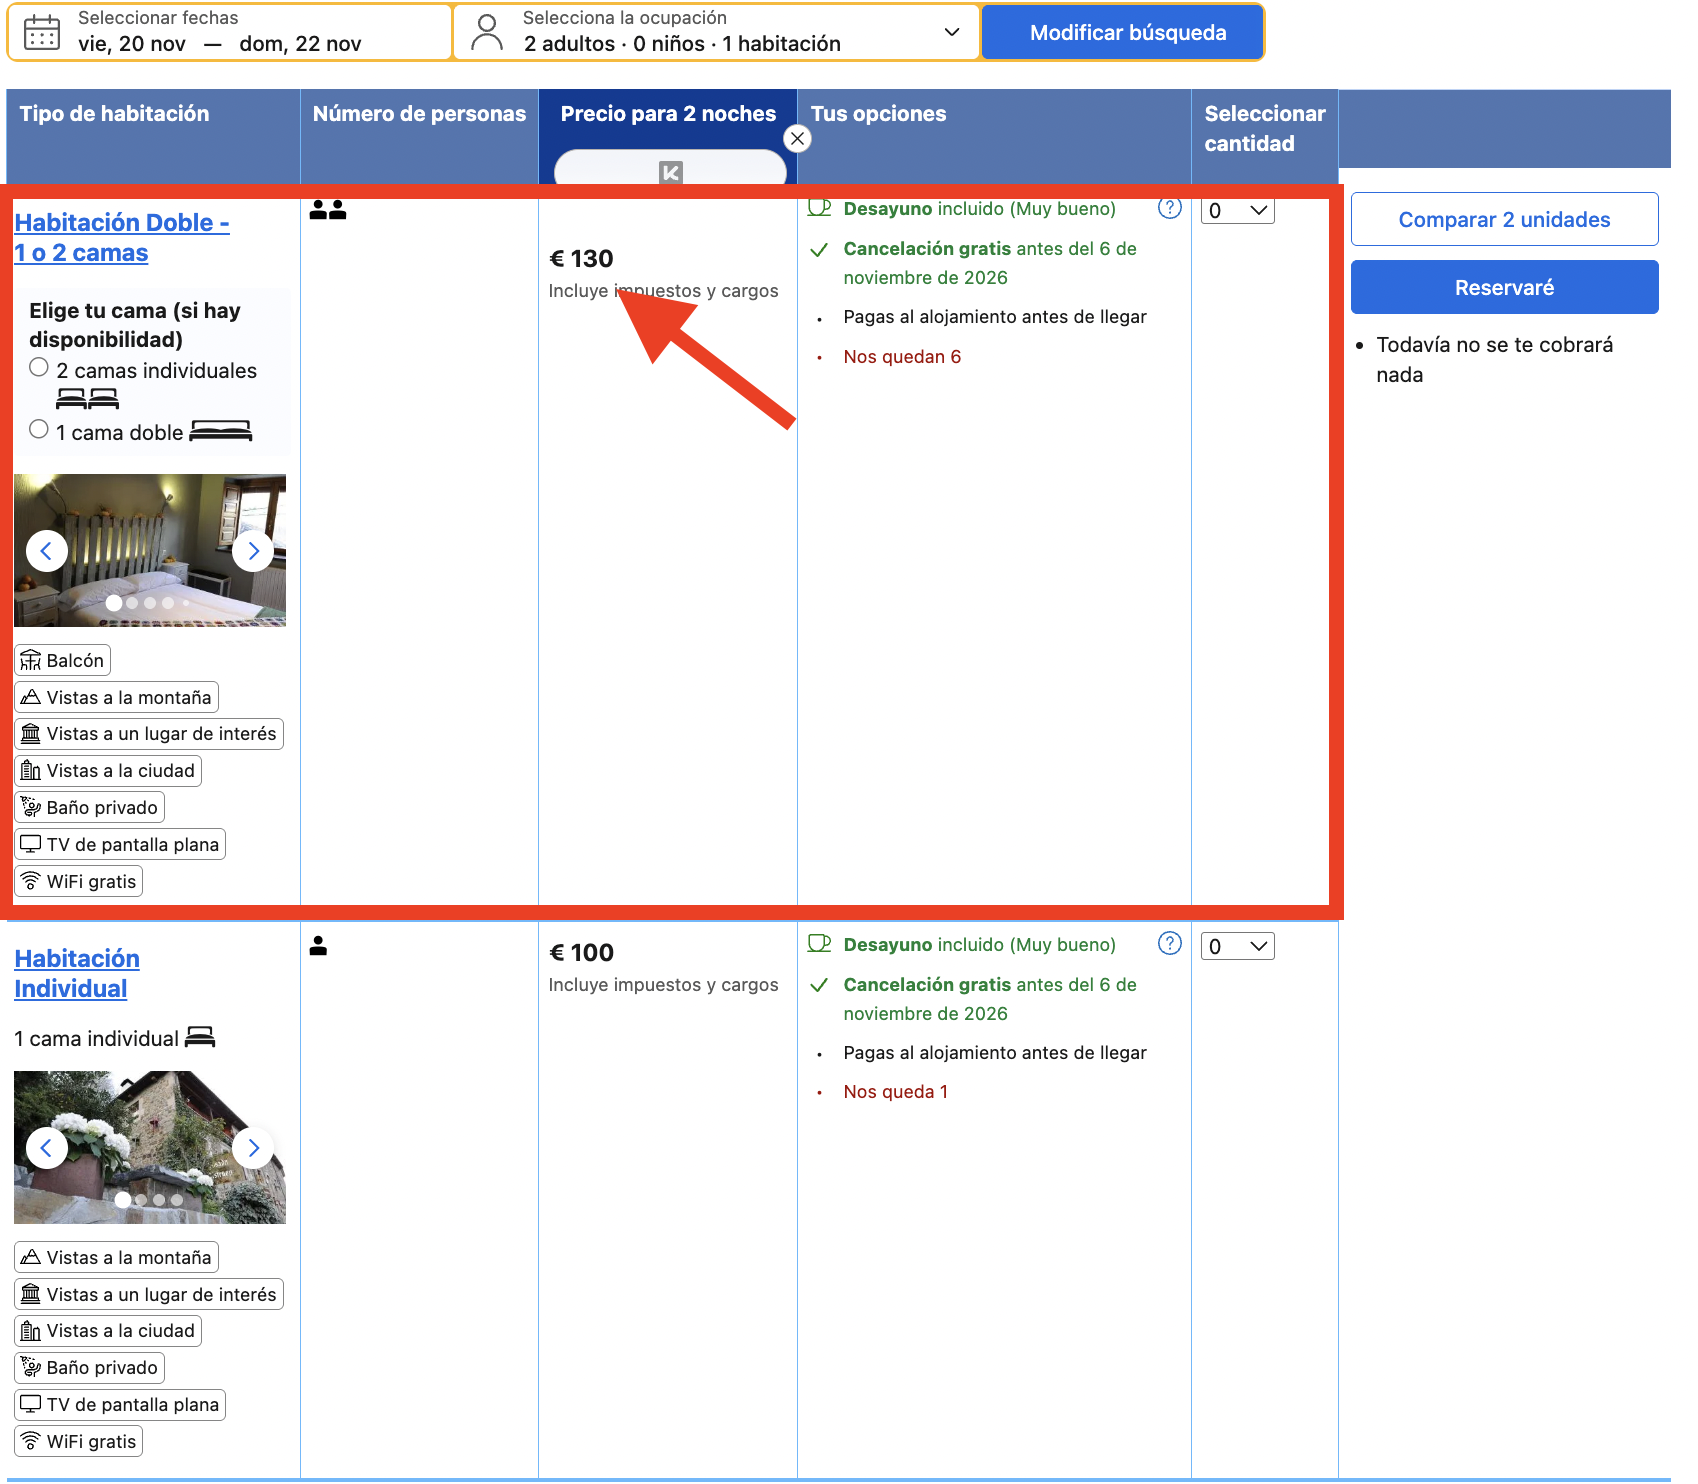
Task: Close the price column popup with X
Action: click(797, 139)
